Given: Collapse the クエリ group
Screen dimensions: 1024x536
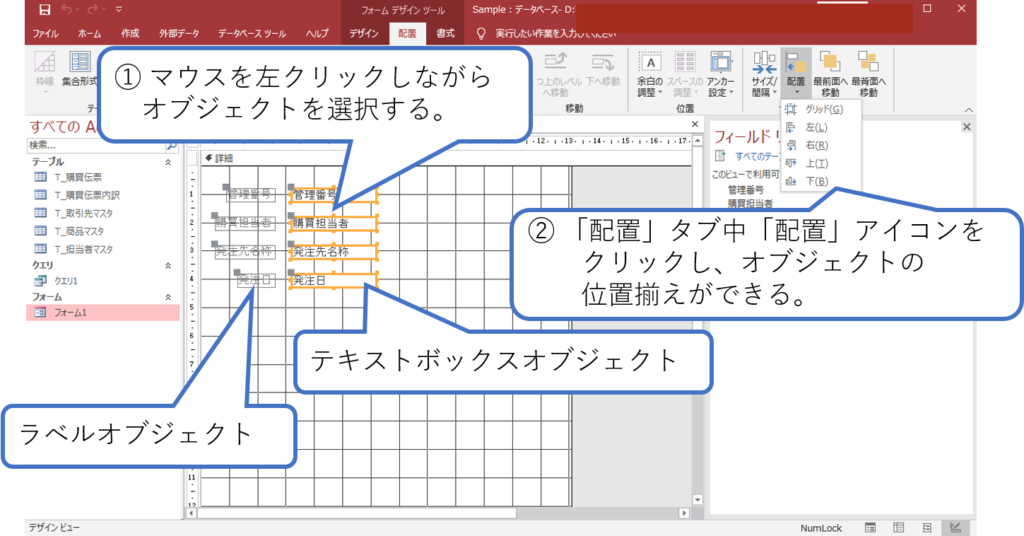Looking at the screenshot, I should (x=168, y=266).
